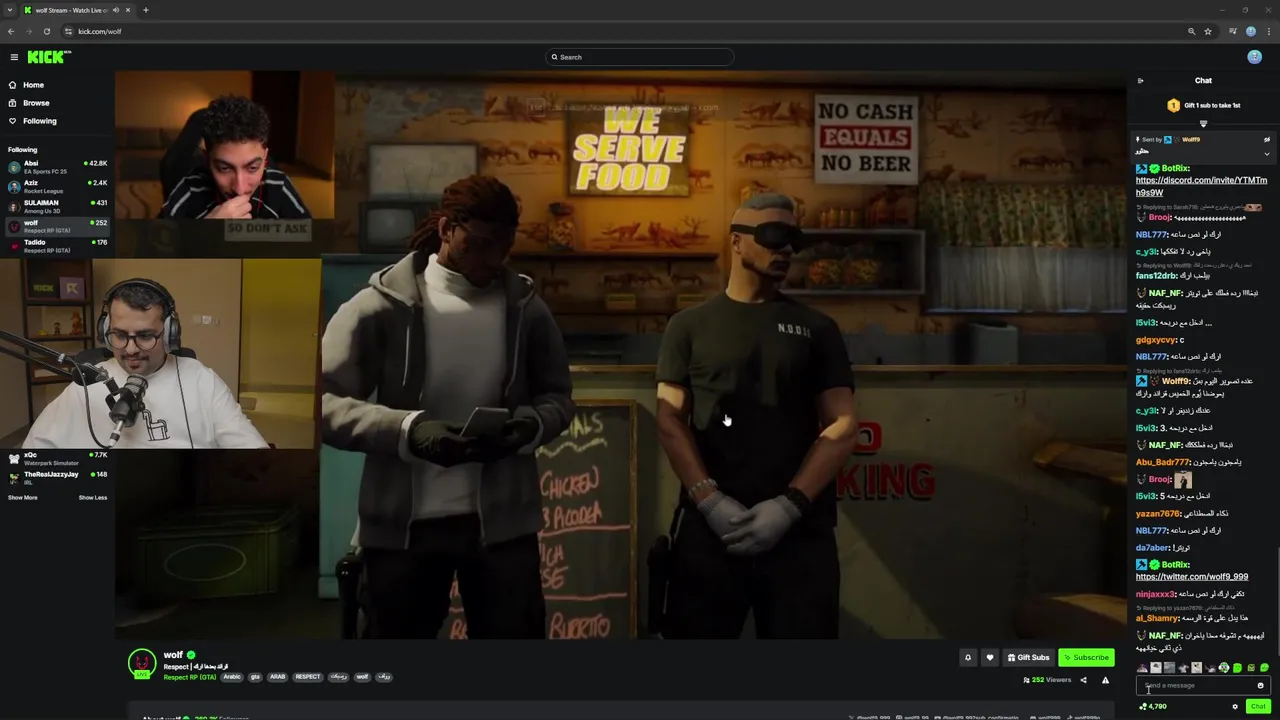Hide the pinned message with slashed-pin icon
This screenshot has height=720, width=1280.
[x=1267, y=140]
